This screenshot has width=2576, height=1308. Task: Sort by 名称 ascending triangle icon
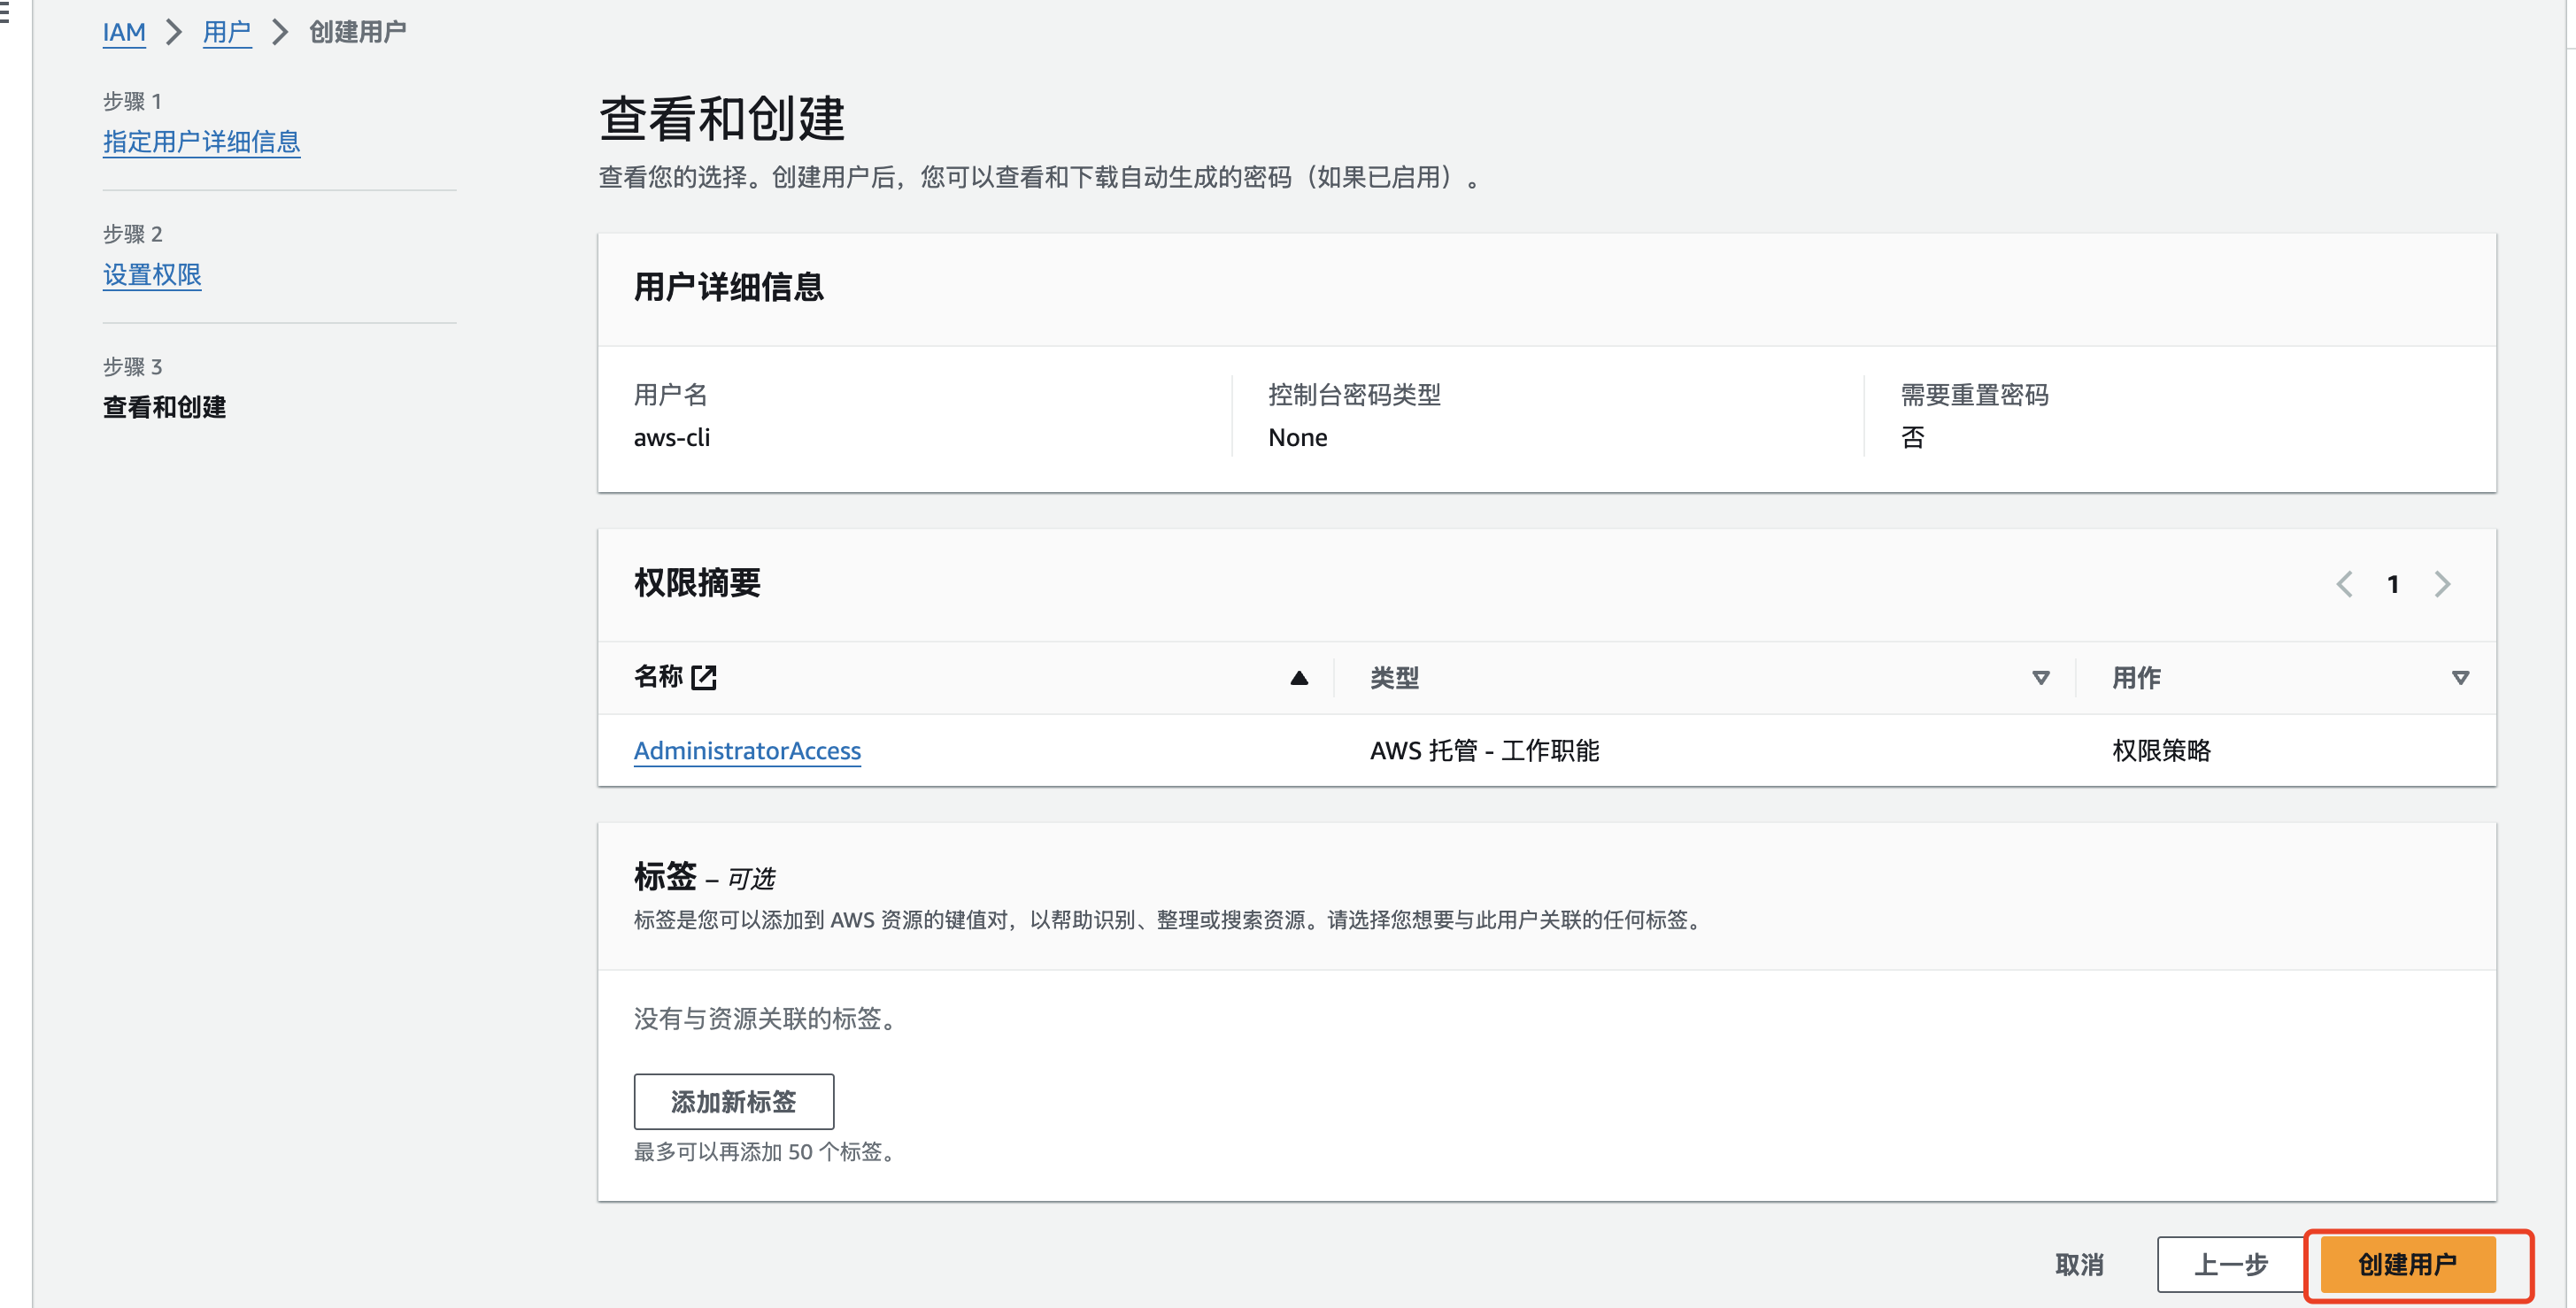pyautogui.click(x=1298, y=678)
